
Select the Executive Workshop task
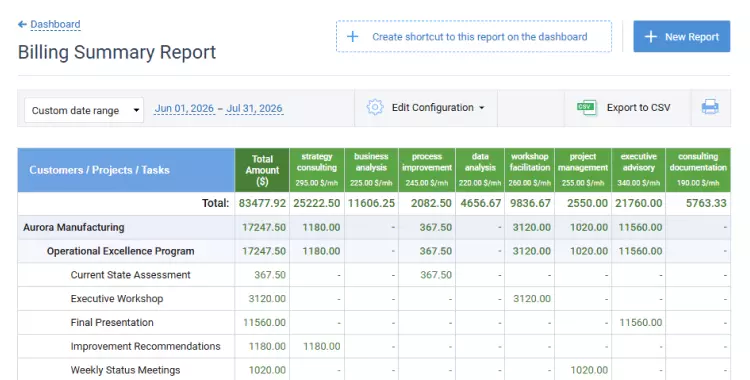(x=117, y=299)
